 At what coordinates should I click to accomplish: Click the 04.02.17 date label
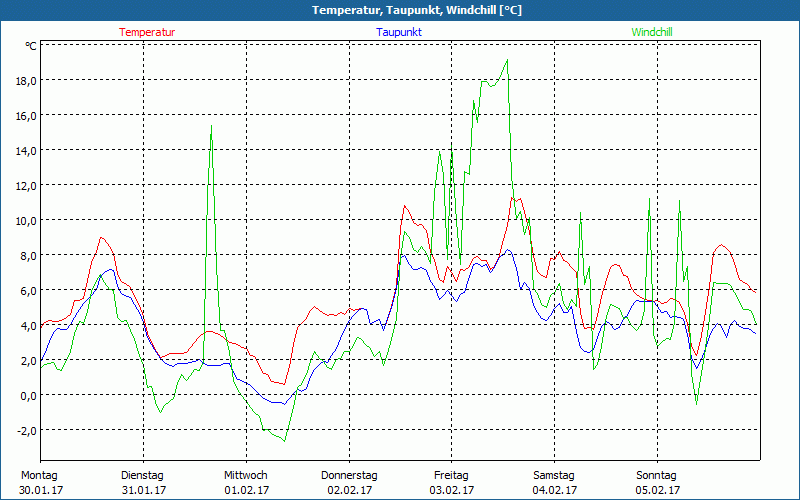(555, 490)
